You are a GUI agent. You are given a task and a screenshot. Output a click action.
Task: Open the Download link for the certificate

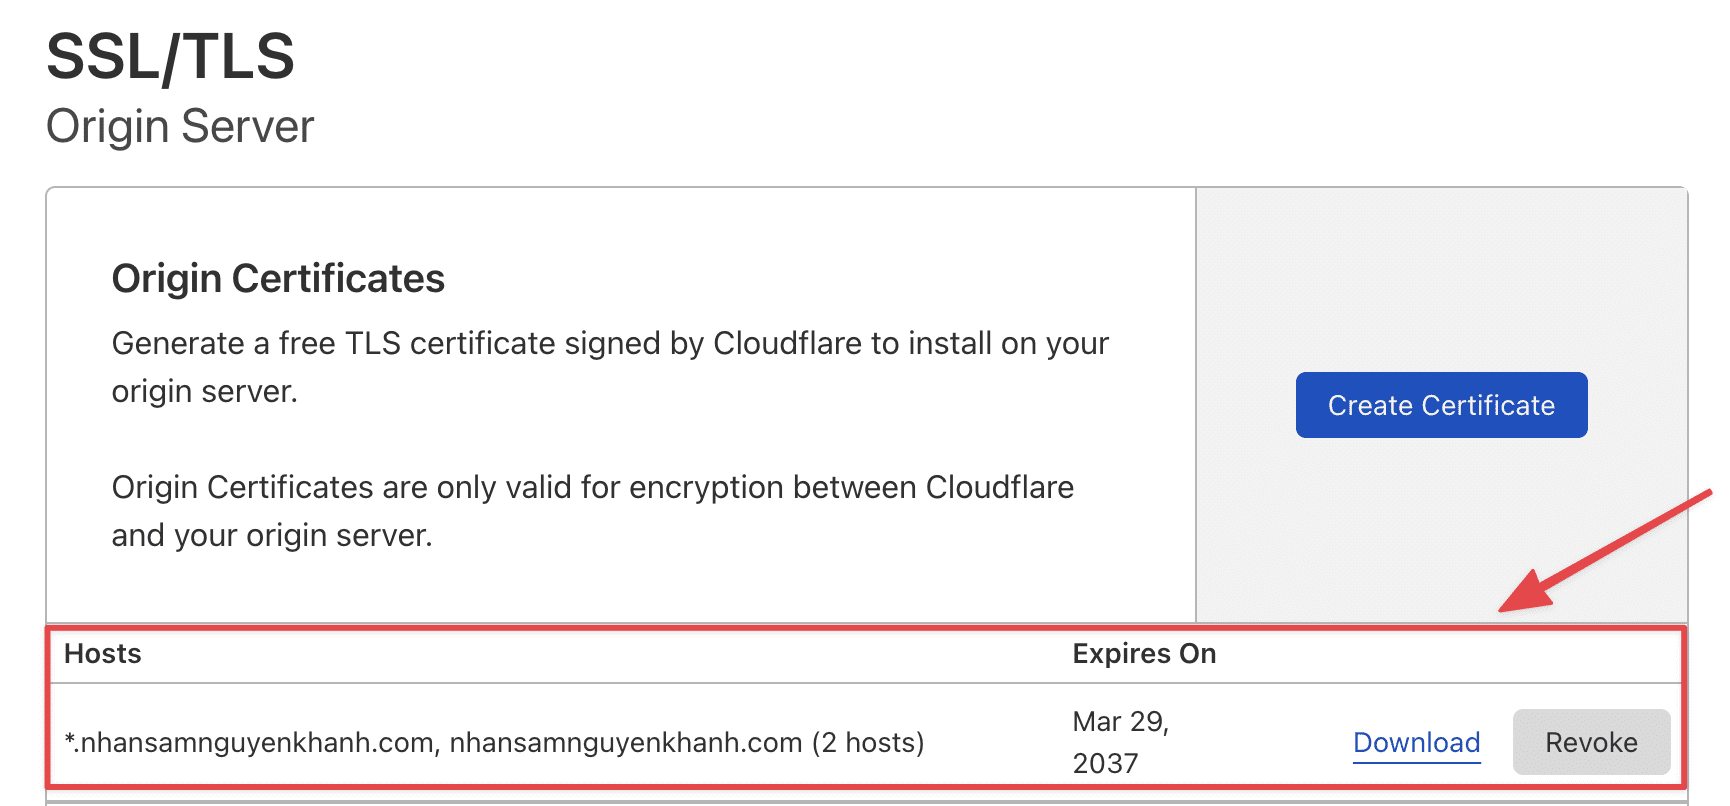tap(1416, 742)
